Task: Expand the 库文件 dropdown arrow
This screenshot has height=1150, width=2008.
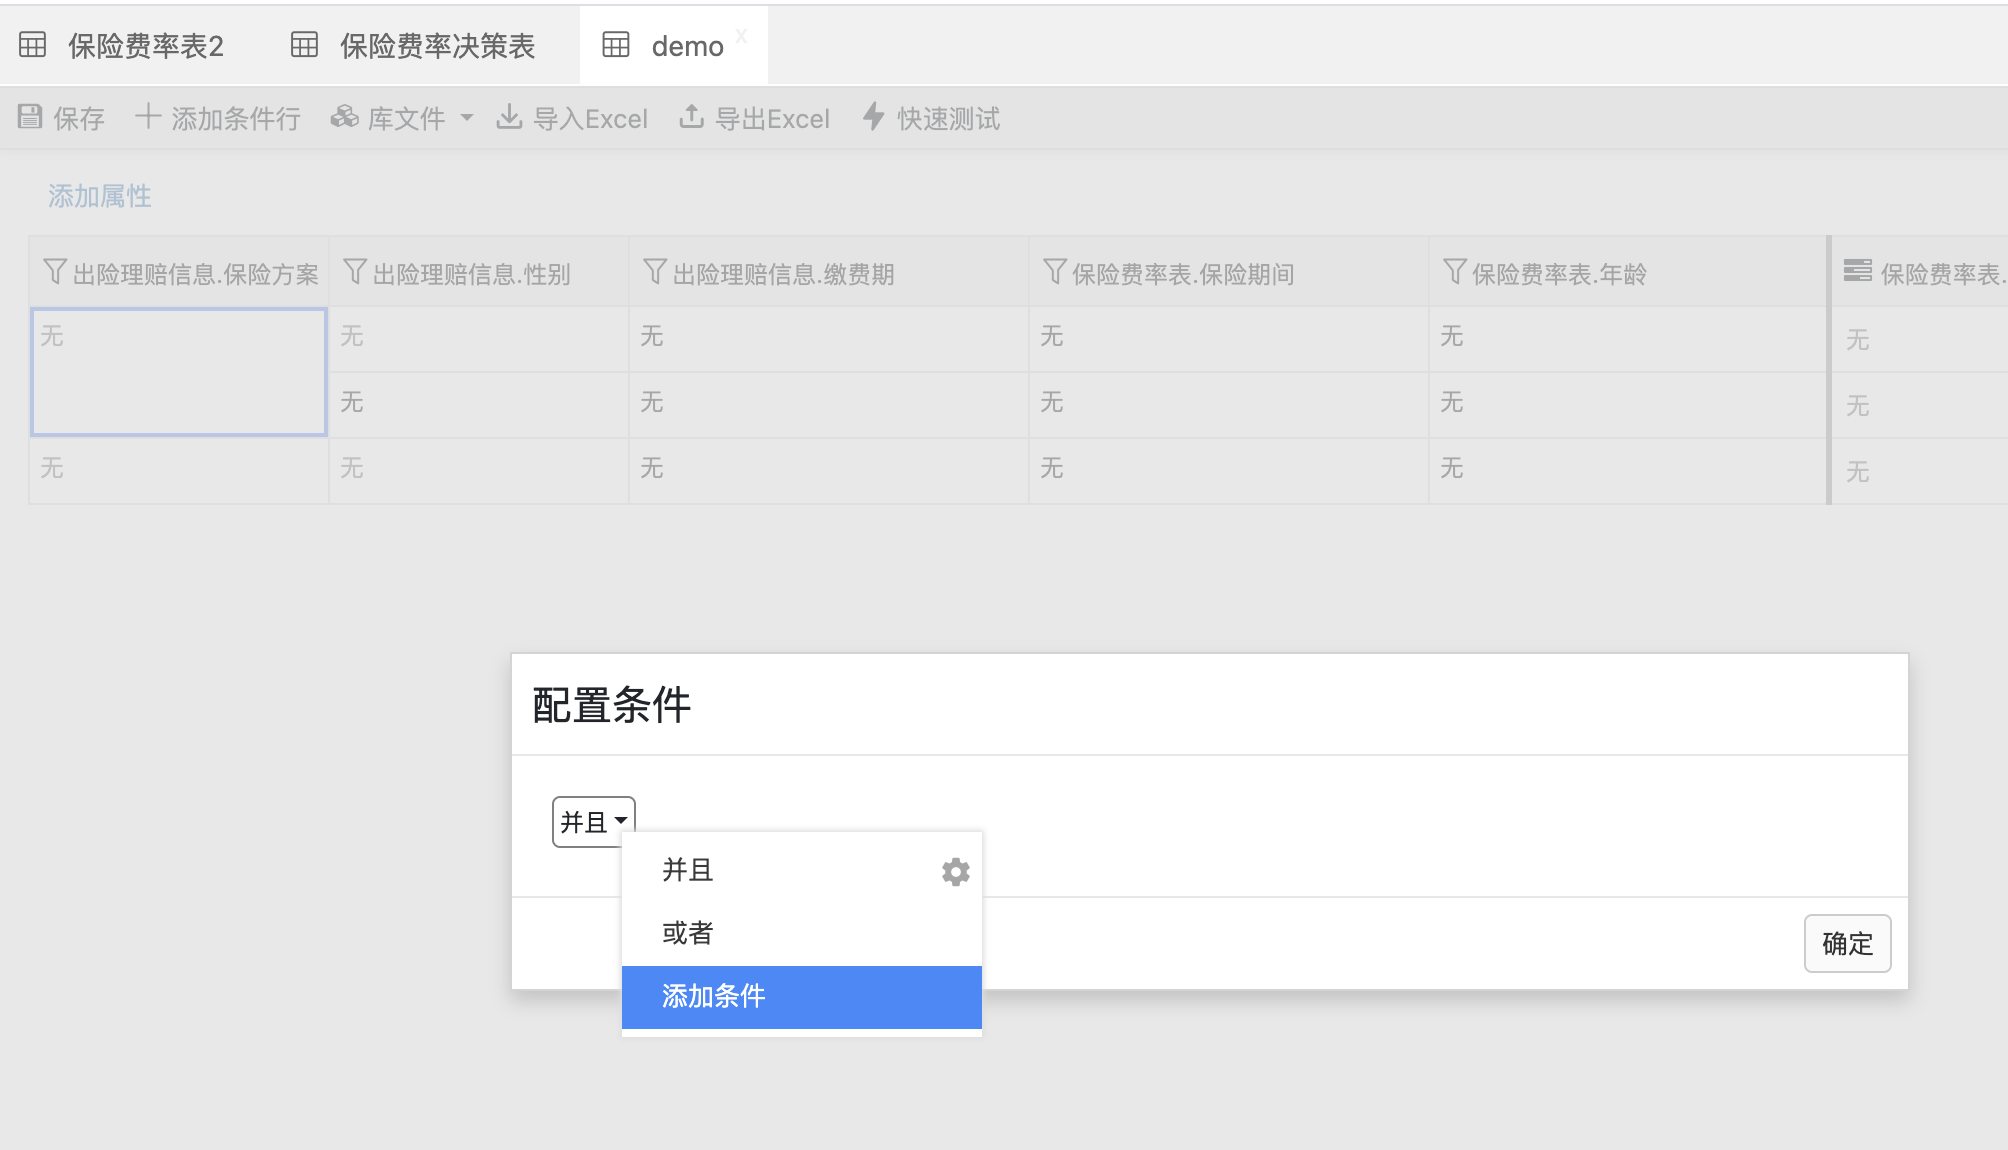Action: 467,118
